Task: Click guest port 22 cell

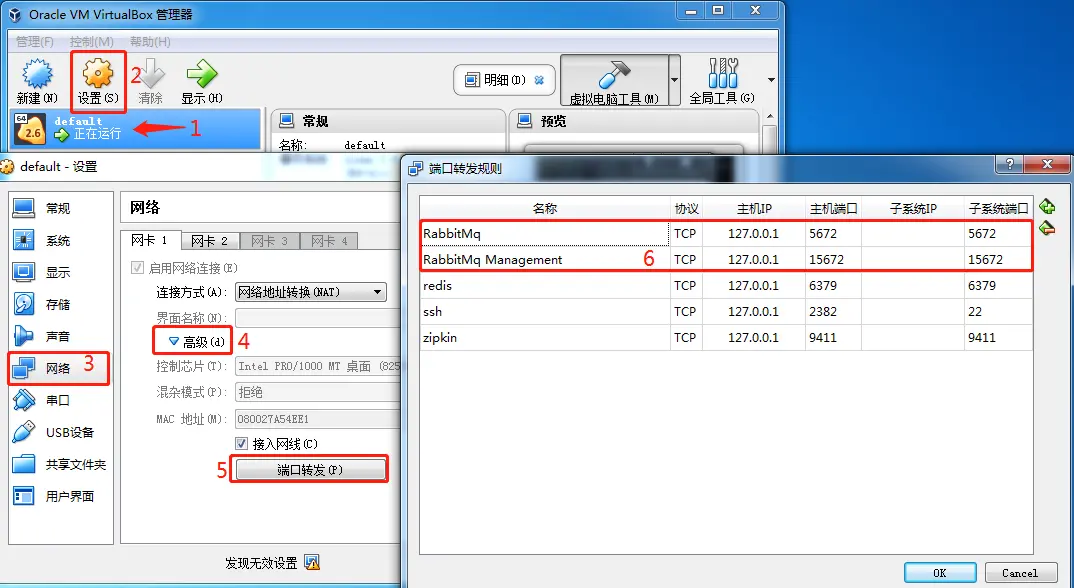Action: point(998,312)
